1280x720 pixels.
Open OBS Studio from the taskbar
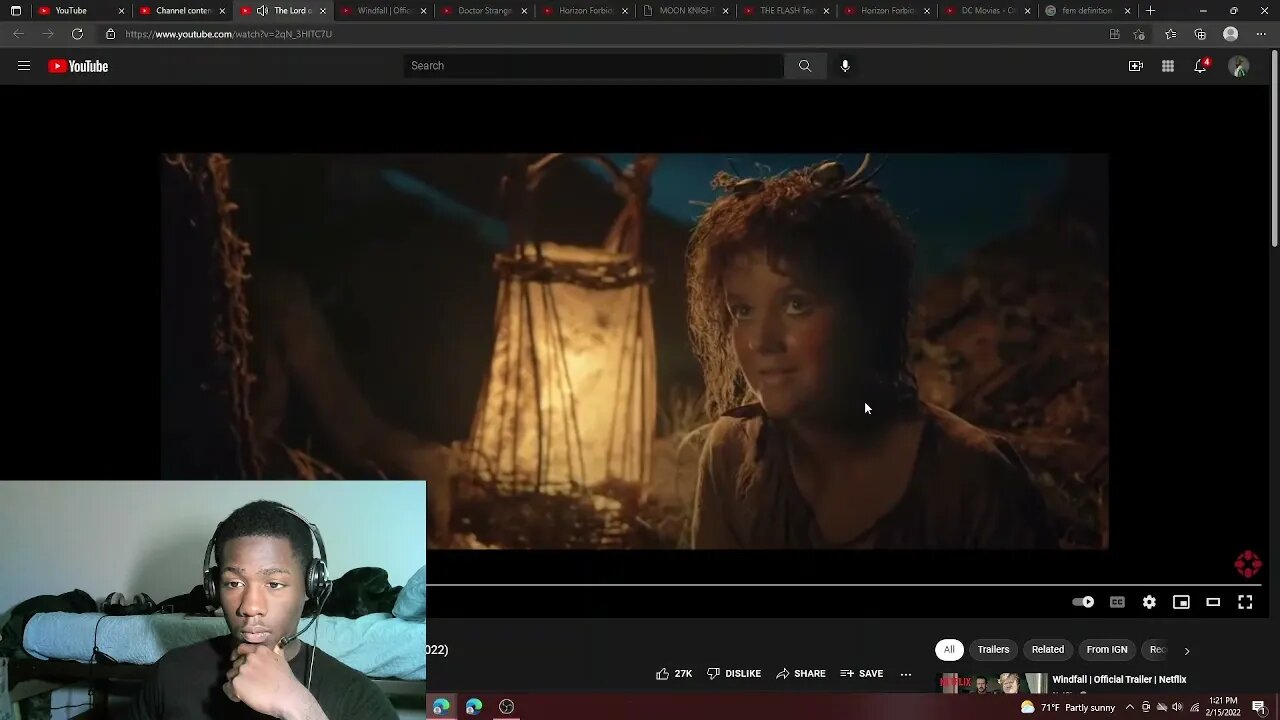(x=506, y=707)
